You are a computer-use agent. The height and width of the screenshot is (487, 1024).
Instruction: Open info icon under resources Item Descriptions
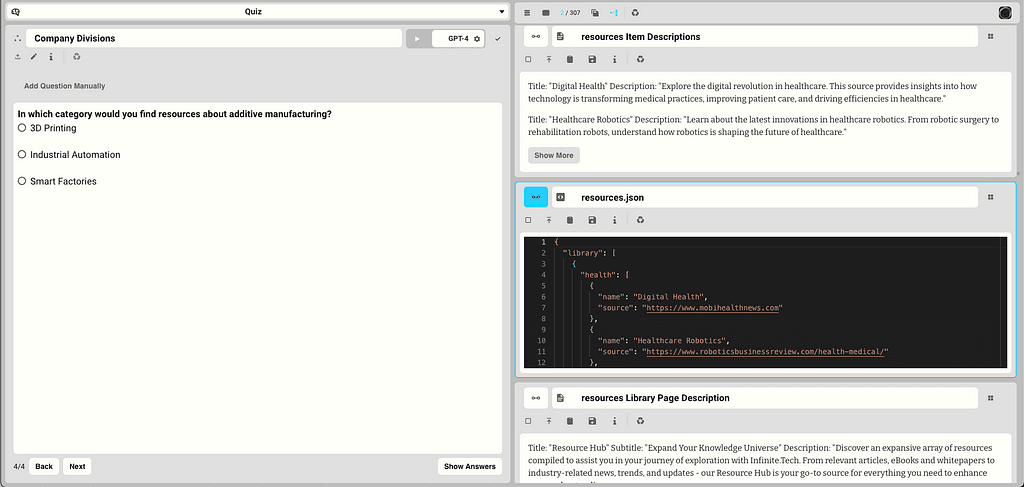point(615,59)
